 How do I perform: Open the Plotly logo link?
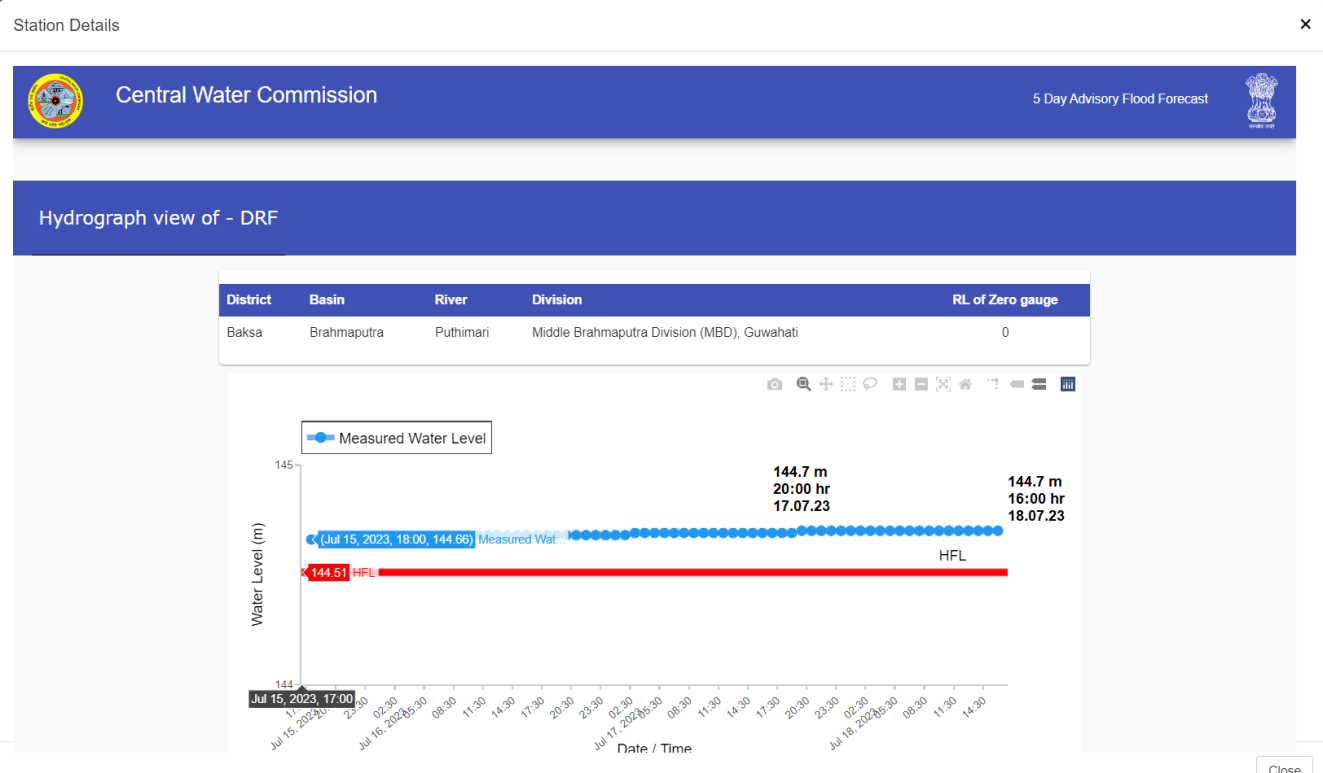pyautogui.click(x=1068, y=384)
